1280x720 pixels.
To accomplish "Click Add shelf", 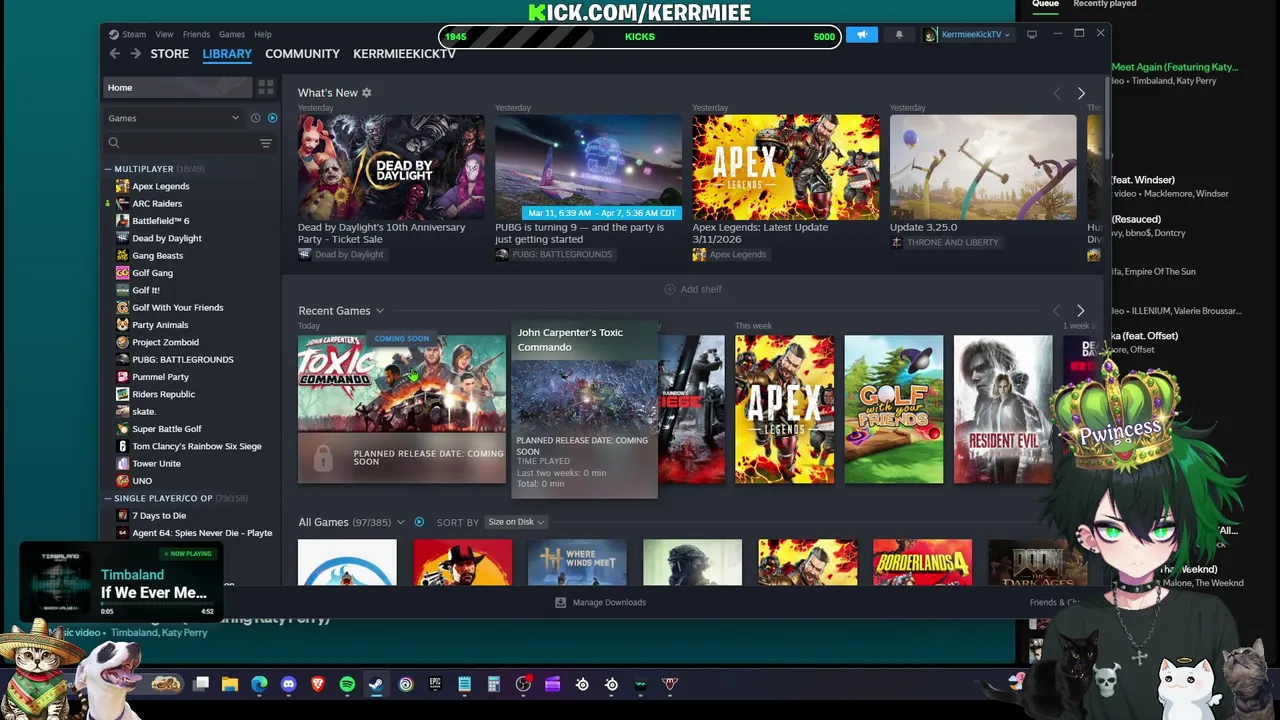I will point(693,289).
